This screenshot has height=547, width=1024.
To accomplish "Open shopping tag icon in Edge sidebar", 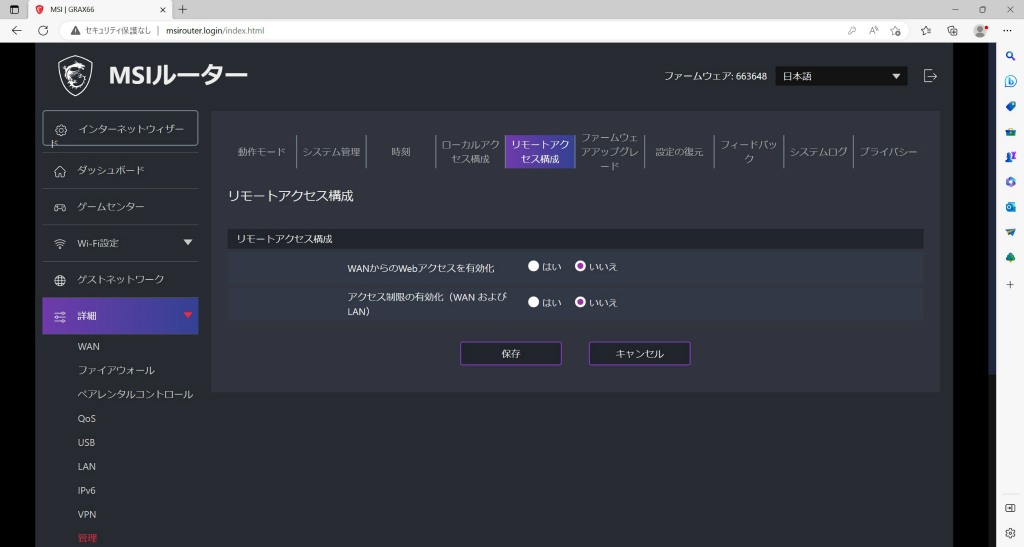I will click(x=1010, y=106).
